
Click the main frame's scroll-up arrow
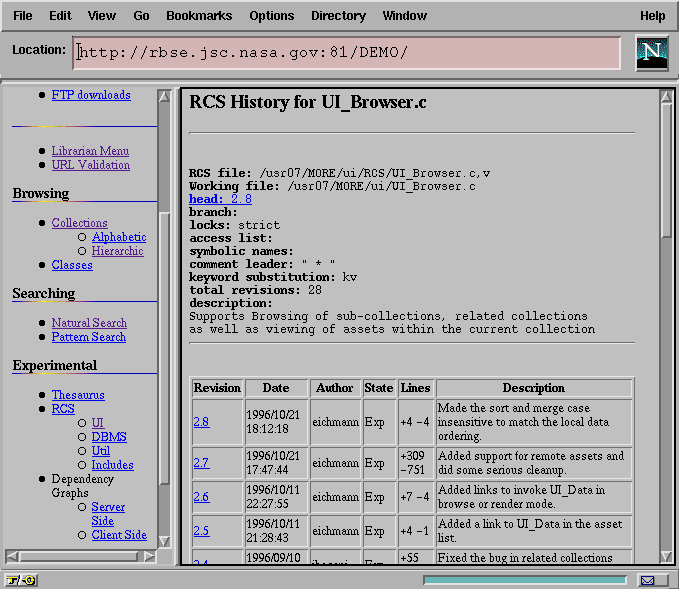tap(667, 95)
